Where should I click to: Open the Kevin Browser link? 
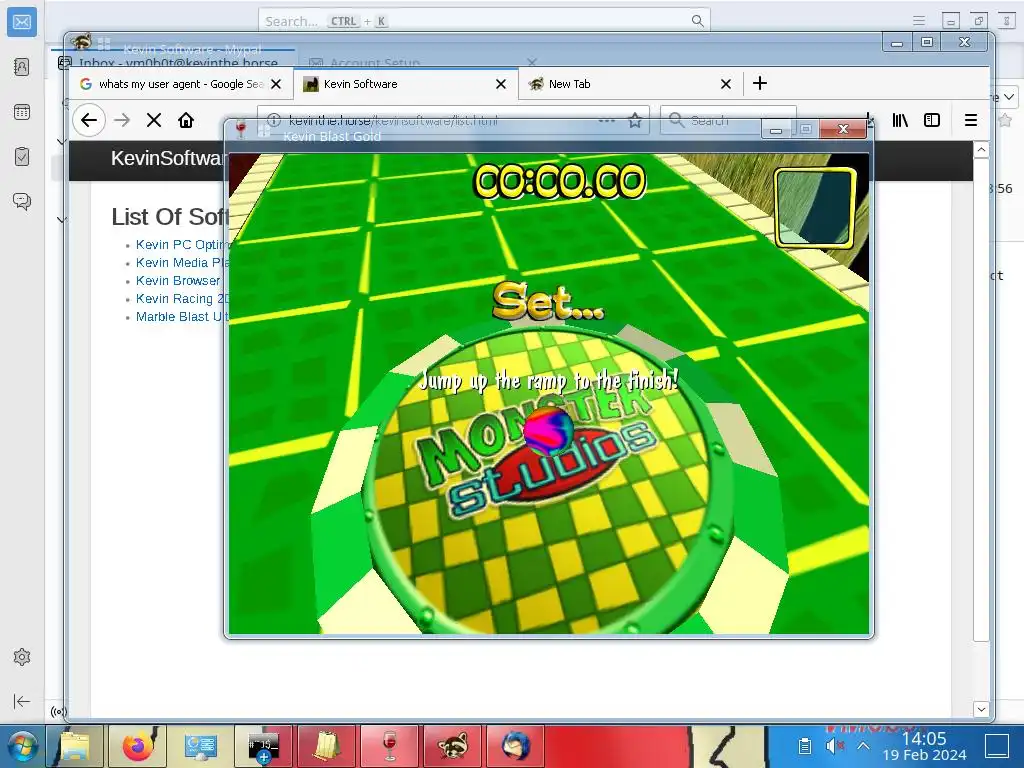(x=178, y=281)
